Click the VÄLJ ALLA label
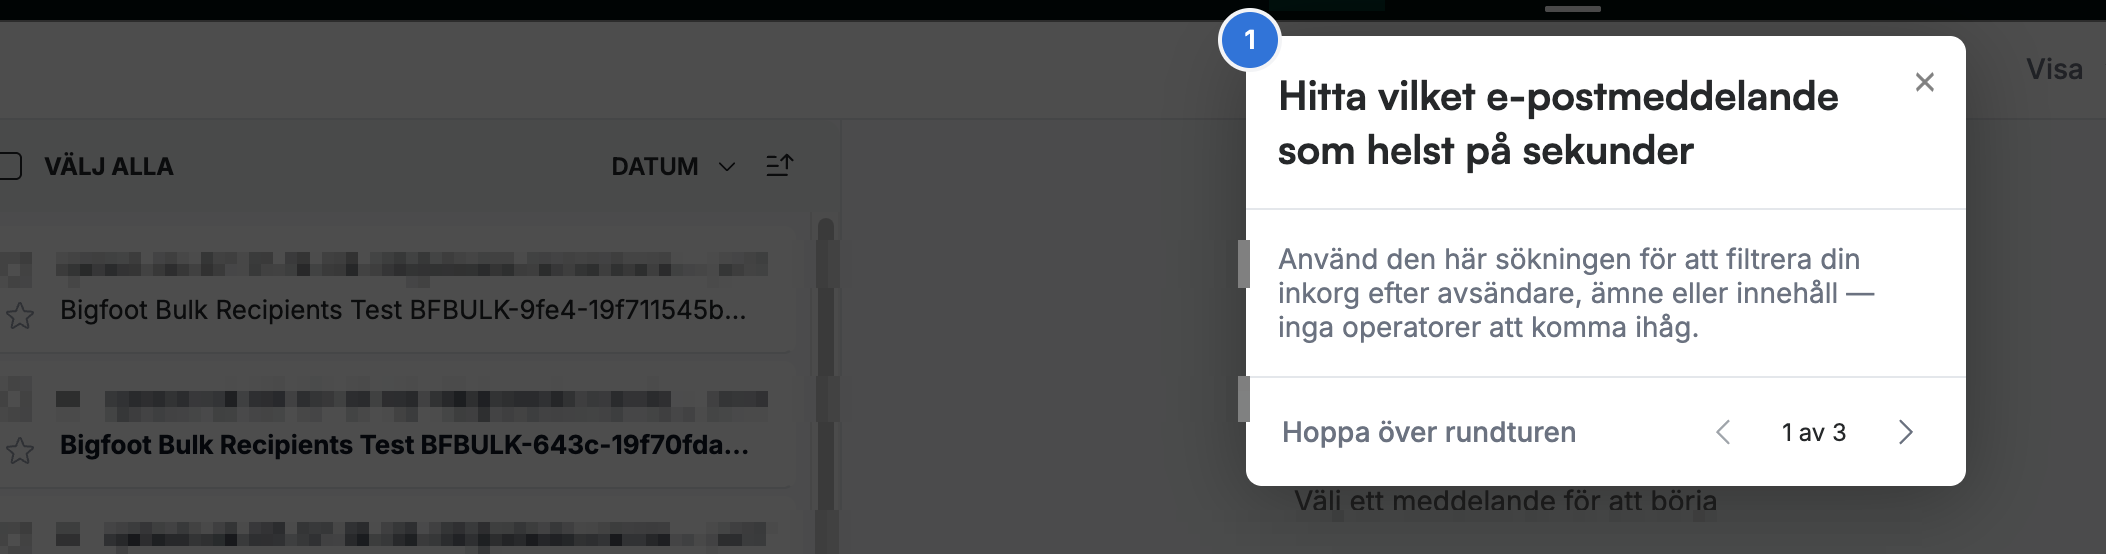 [x=109, y=166]
